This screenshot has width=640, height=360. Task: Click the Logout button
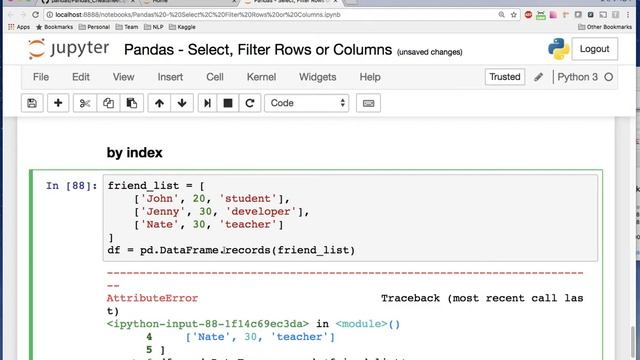coord(594,49)
